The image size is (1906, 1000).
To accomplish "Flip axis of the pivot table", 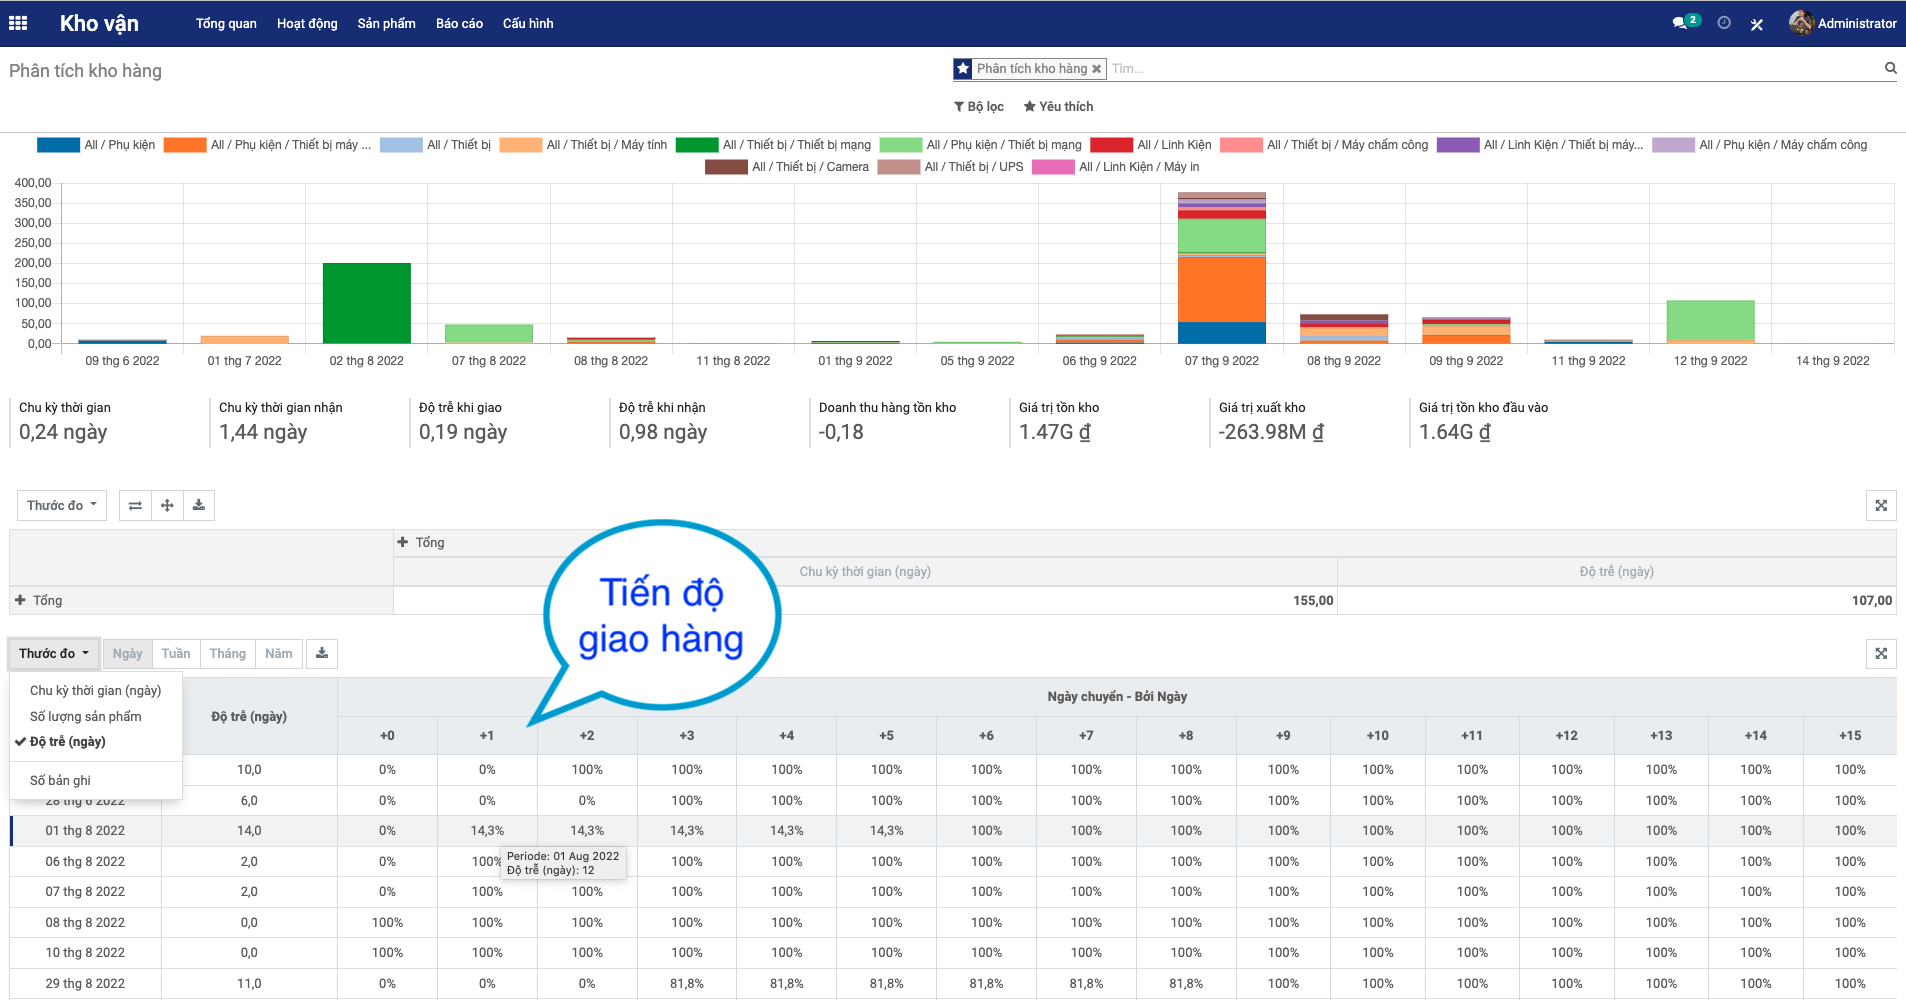I will (x=135, y=505).
